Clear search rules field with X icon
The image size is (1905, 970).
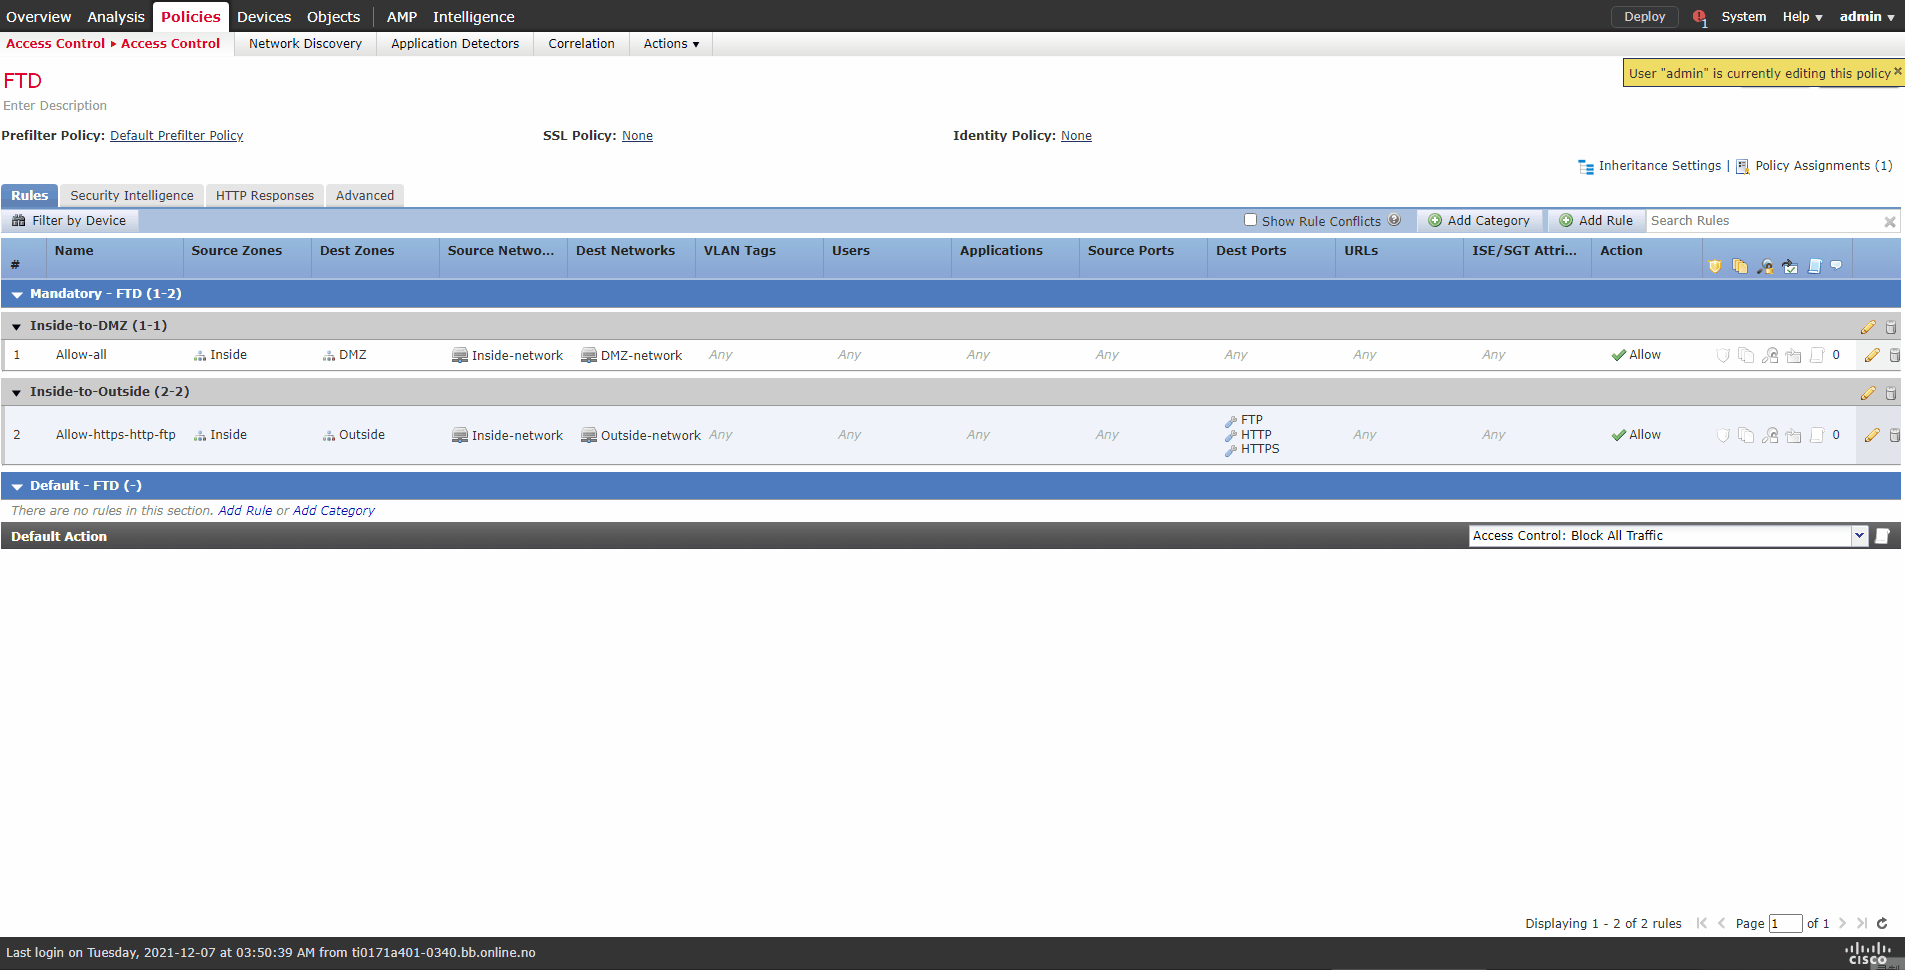(1890, 222)
